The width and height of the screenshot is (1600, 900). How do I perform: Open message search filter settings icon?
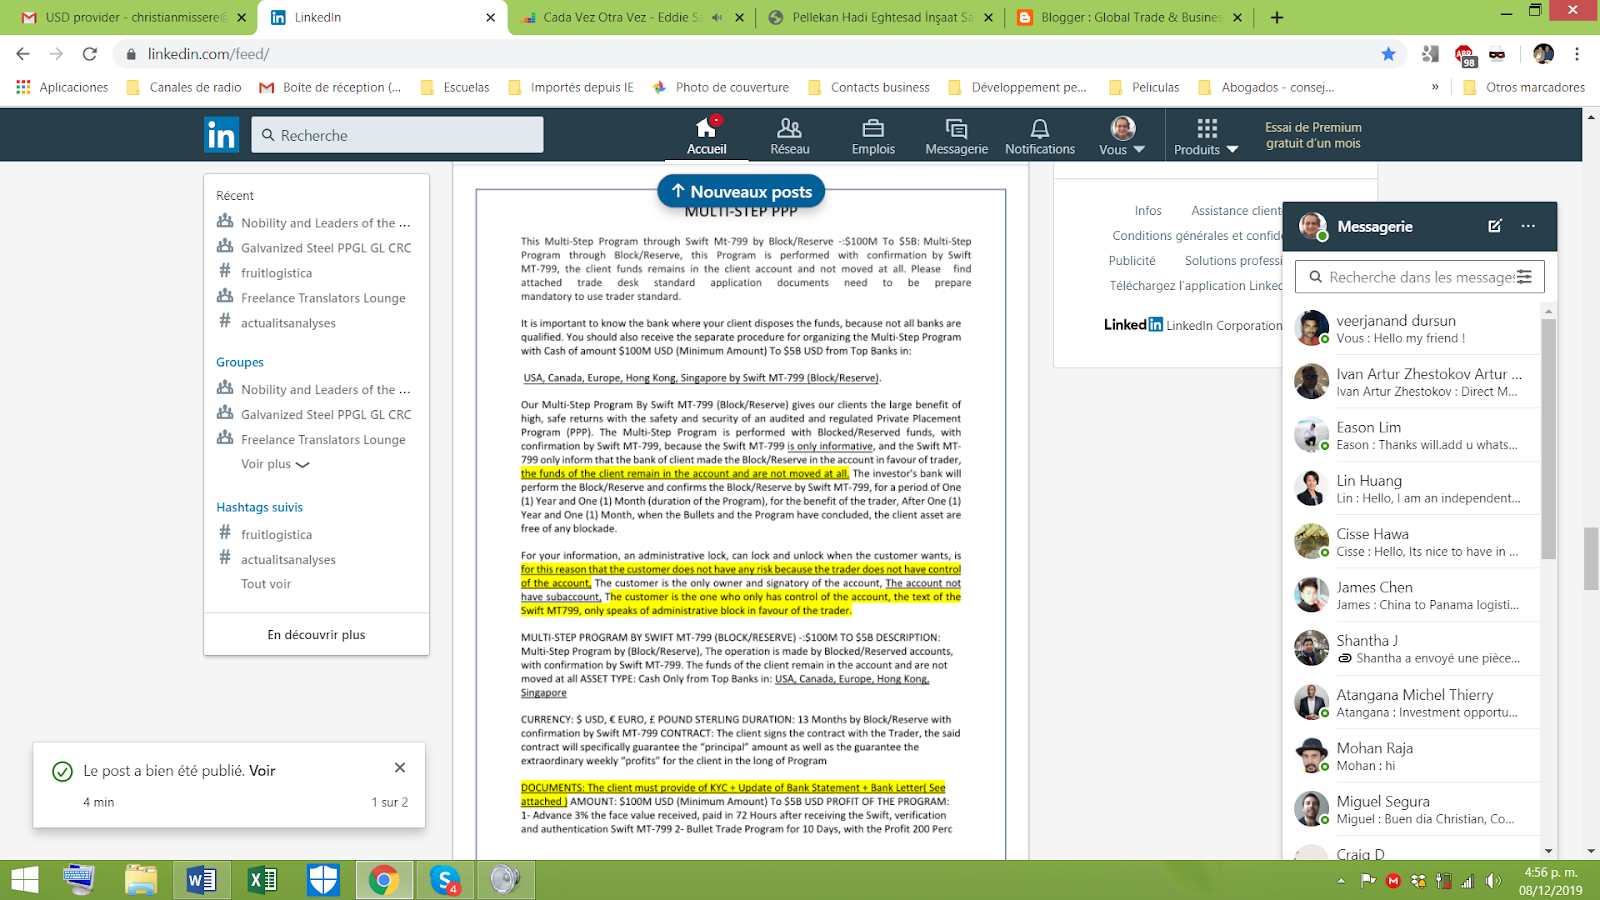1524,277
